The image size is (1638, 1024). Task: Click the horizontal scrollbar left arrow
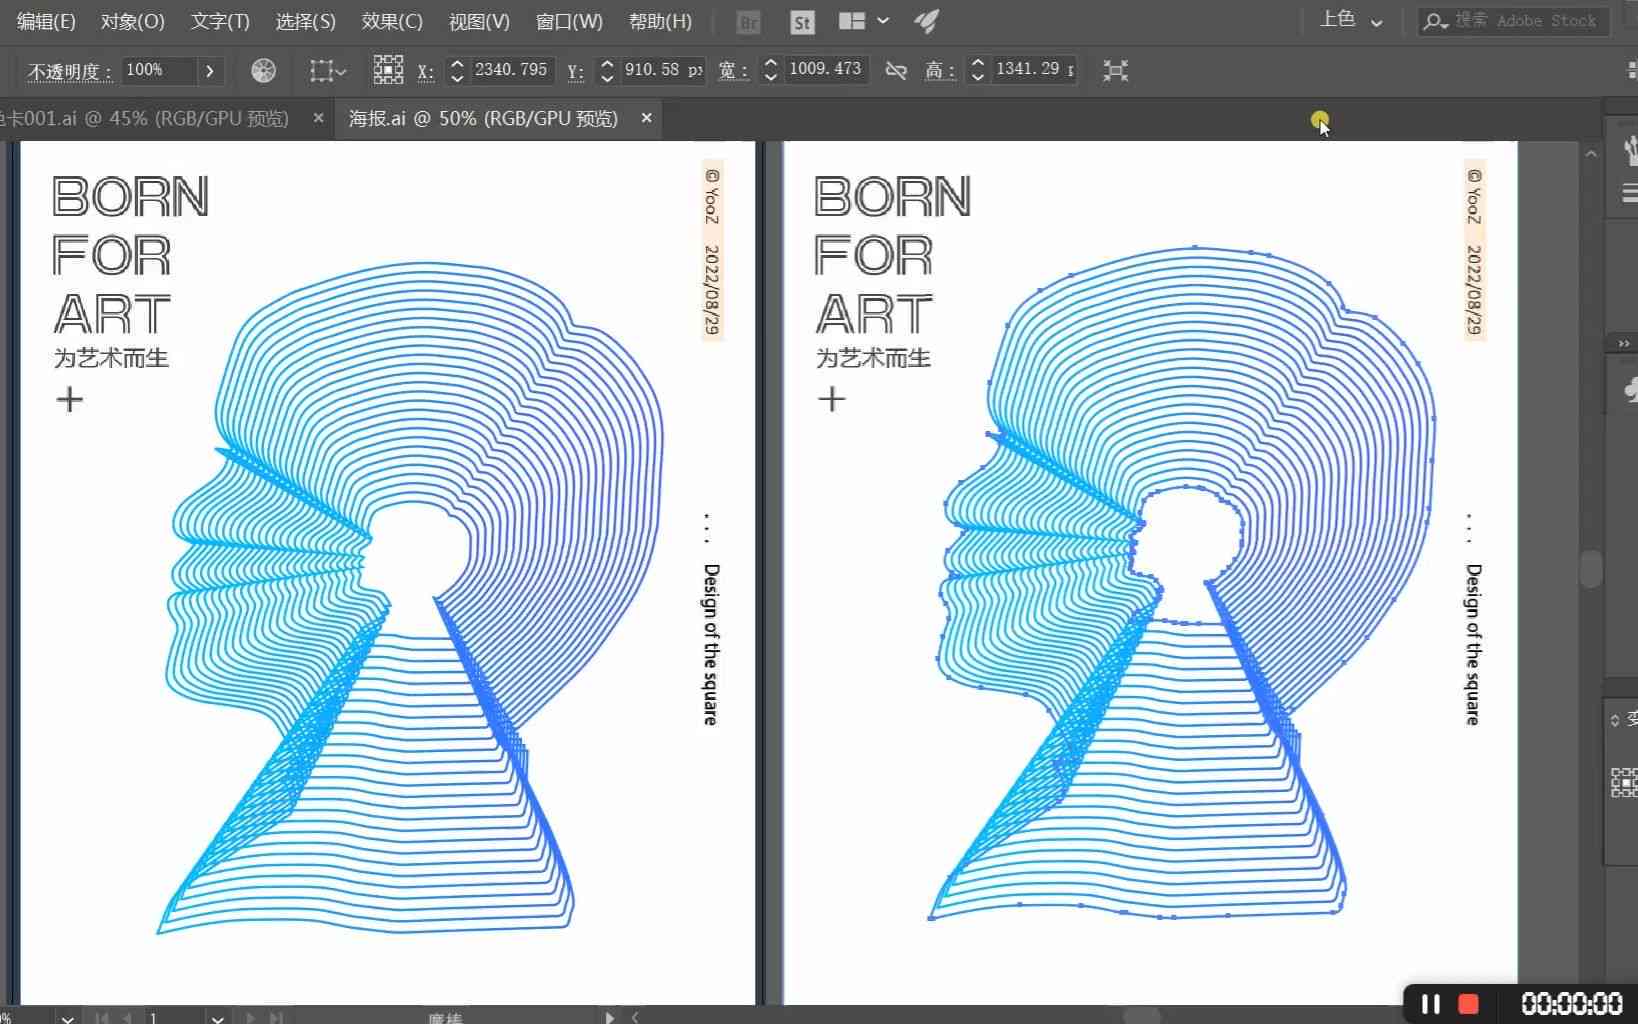pos(635,1018)
